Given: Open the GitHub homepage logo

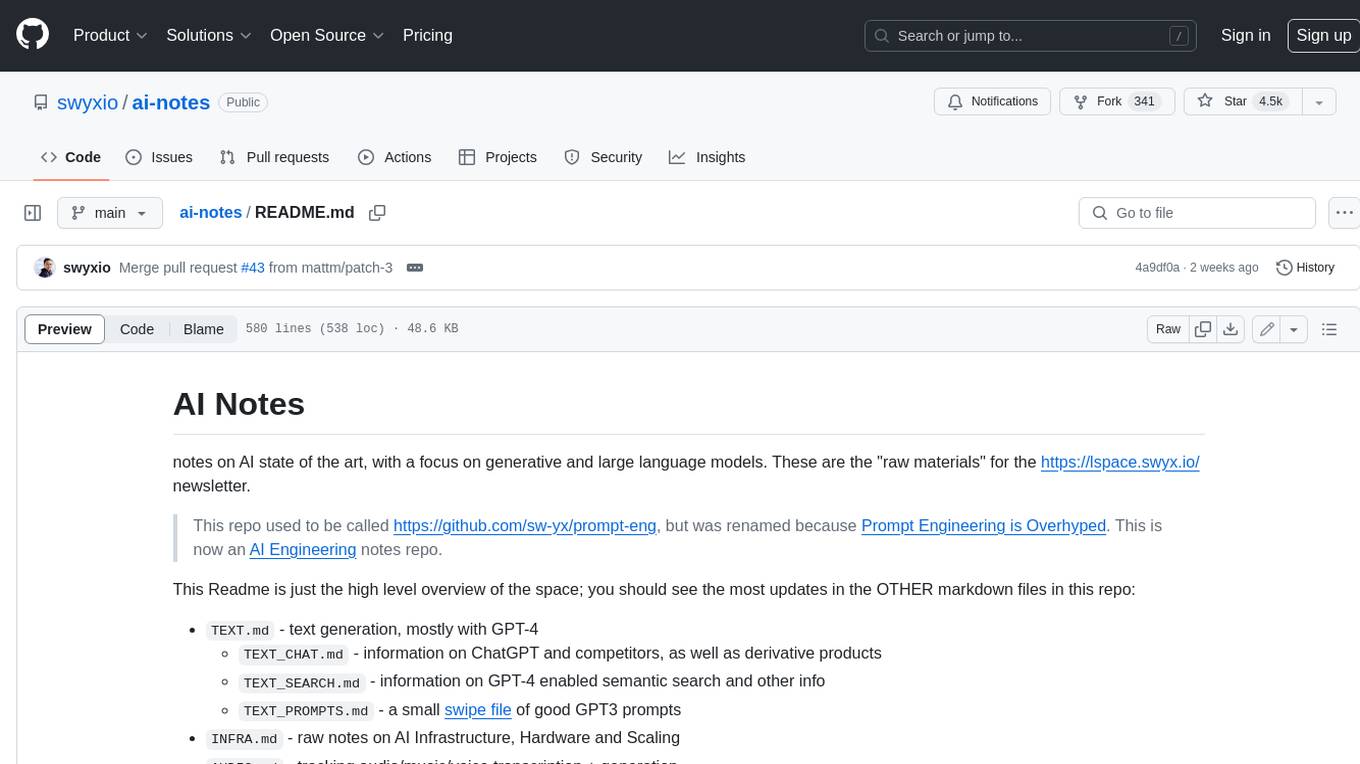Looking at the screenshot, I should coord(32,35).
